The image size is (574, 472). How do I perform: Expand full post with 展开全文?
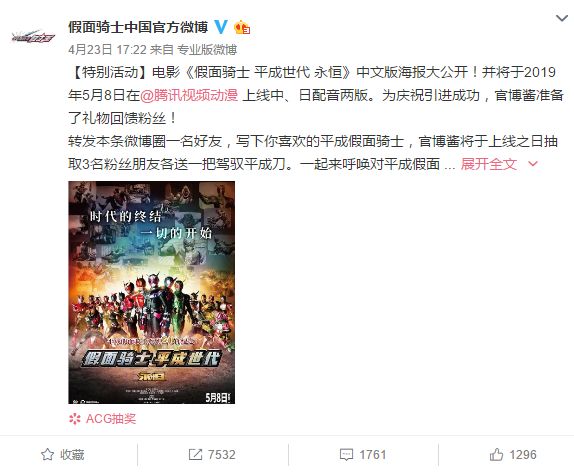[x=489, y=164]
